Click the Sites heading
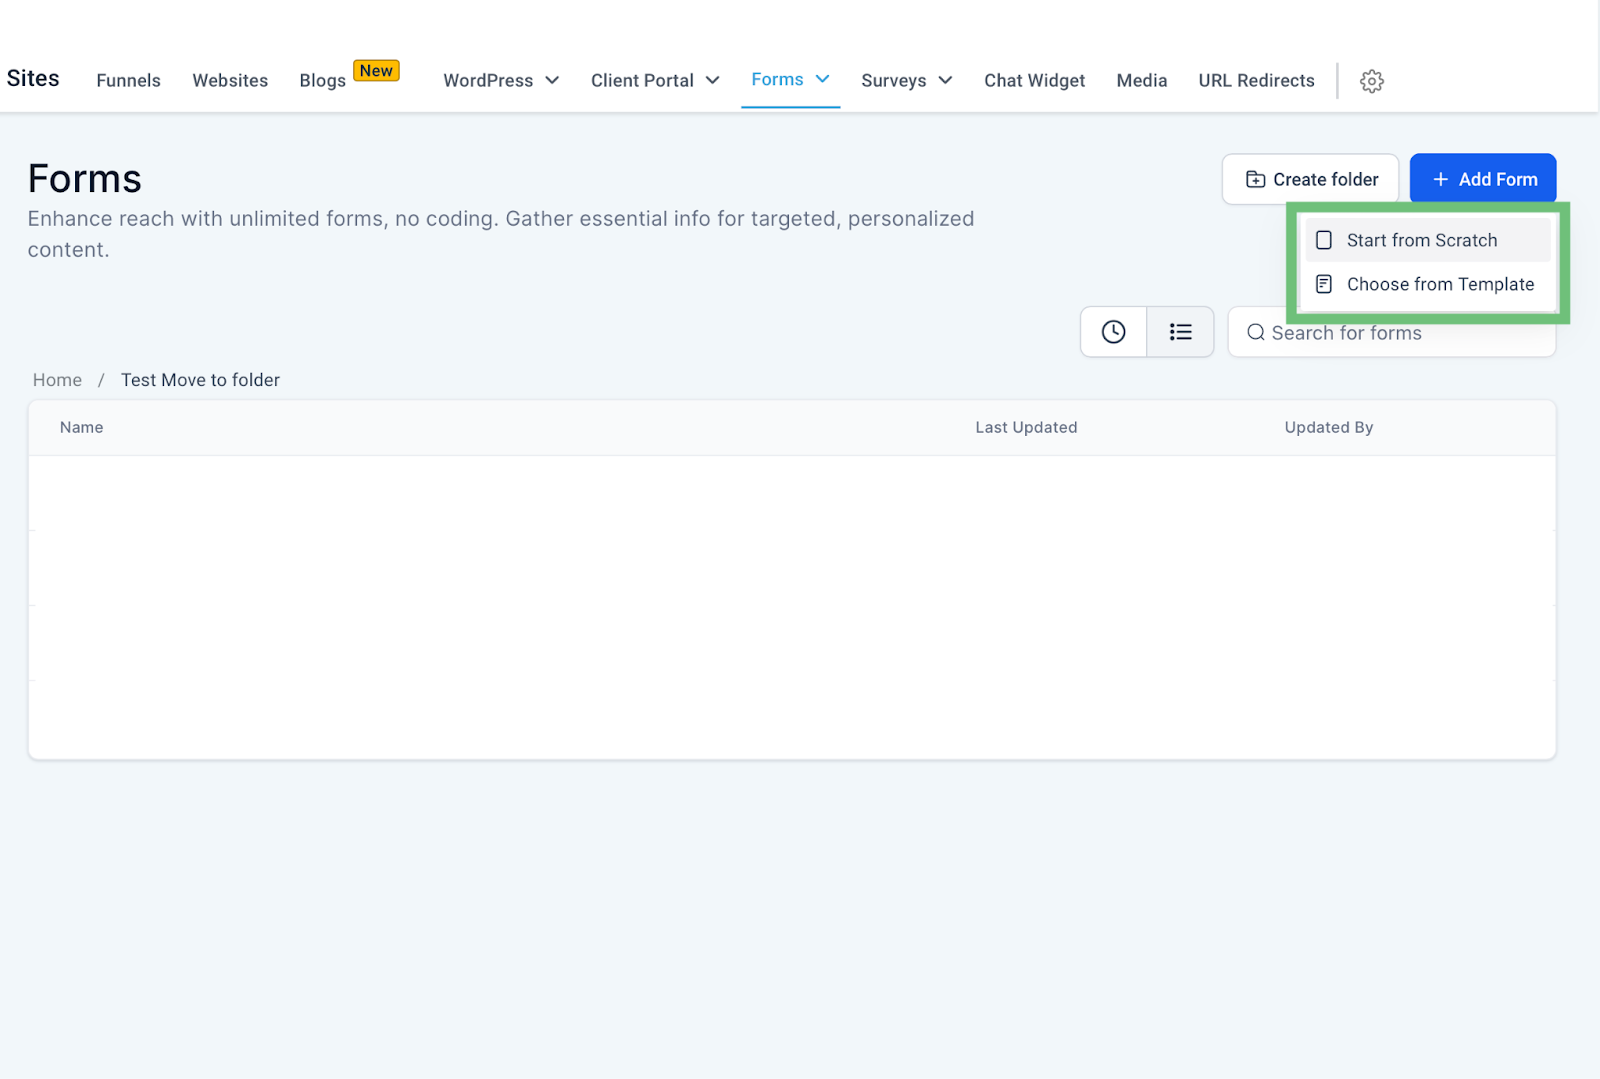This screenshot has height=1079, width=1600. pos(33,78)
